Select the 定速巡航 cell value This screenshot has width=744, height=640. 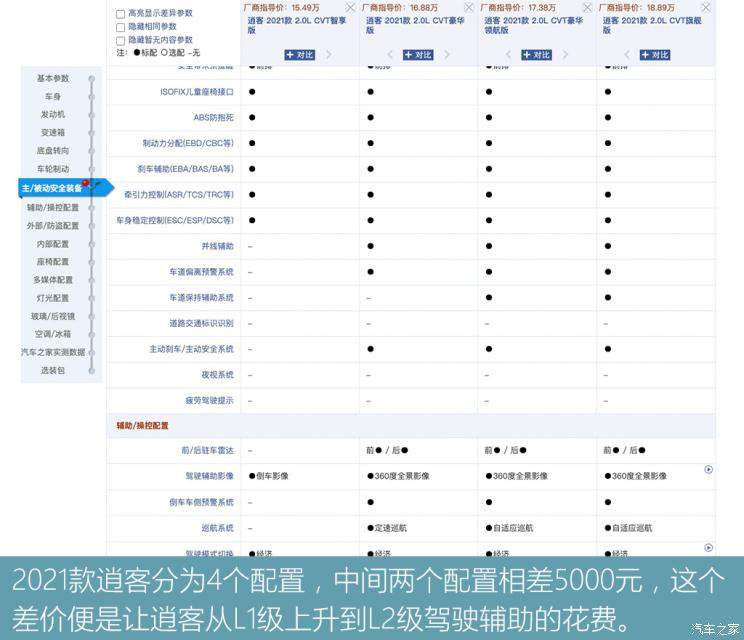coord(387,528)
